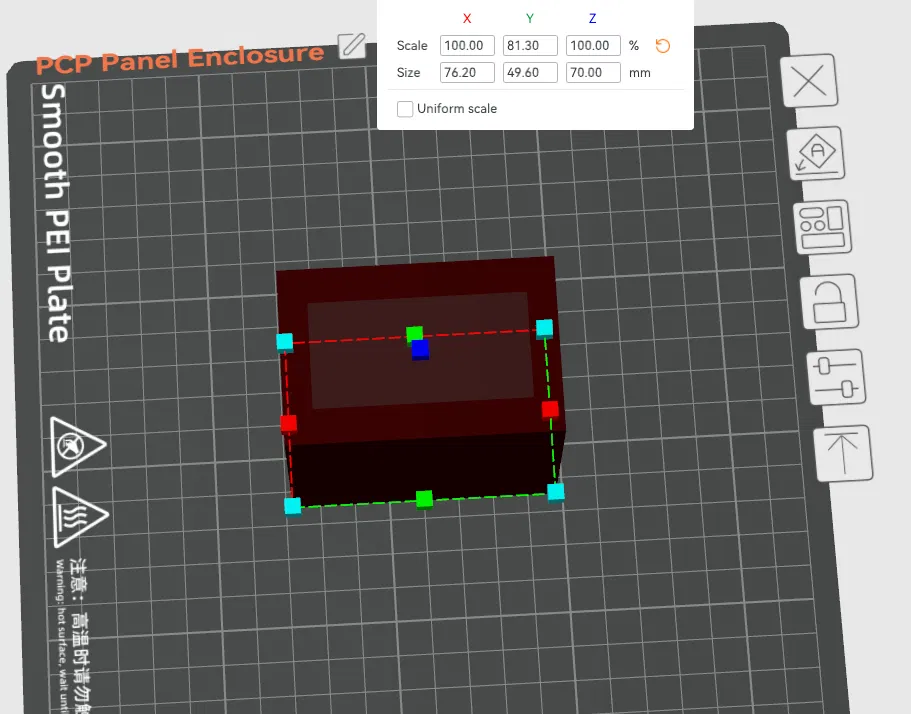911x714 pixels.
Task: Click the Size Y field showing 49.60
Action: click(530, 73)
